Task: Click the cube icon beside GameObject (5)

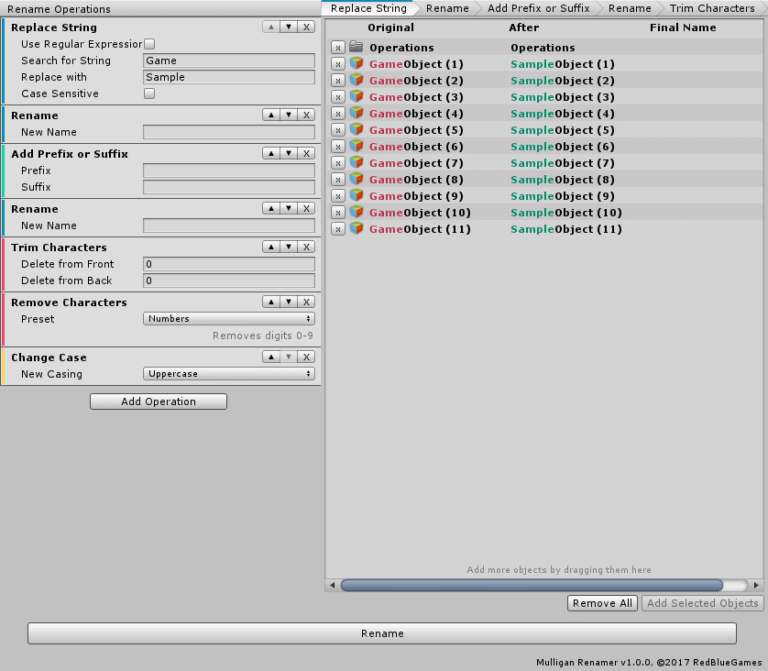Action: coord(356,130)
